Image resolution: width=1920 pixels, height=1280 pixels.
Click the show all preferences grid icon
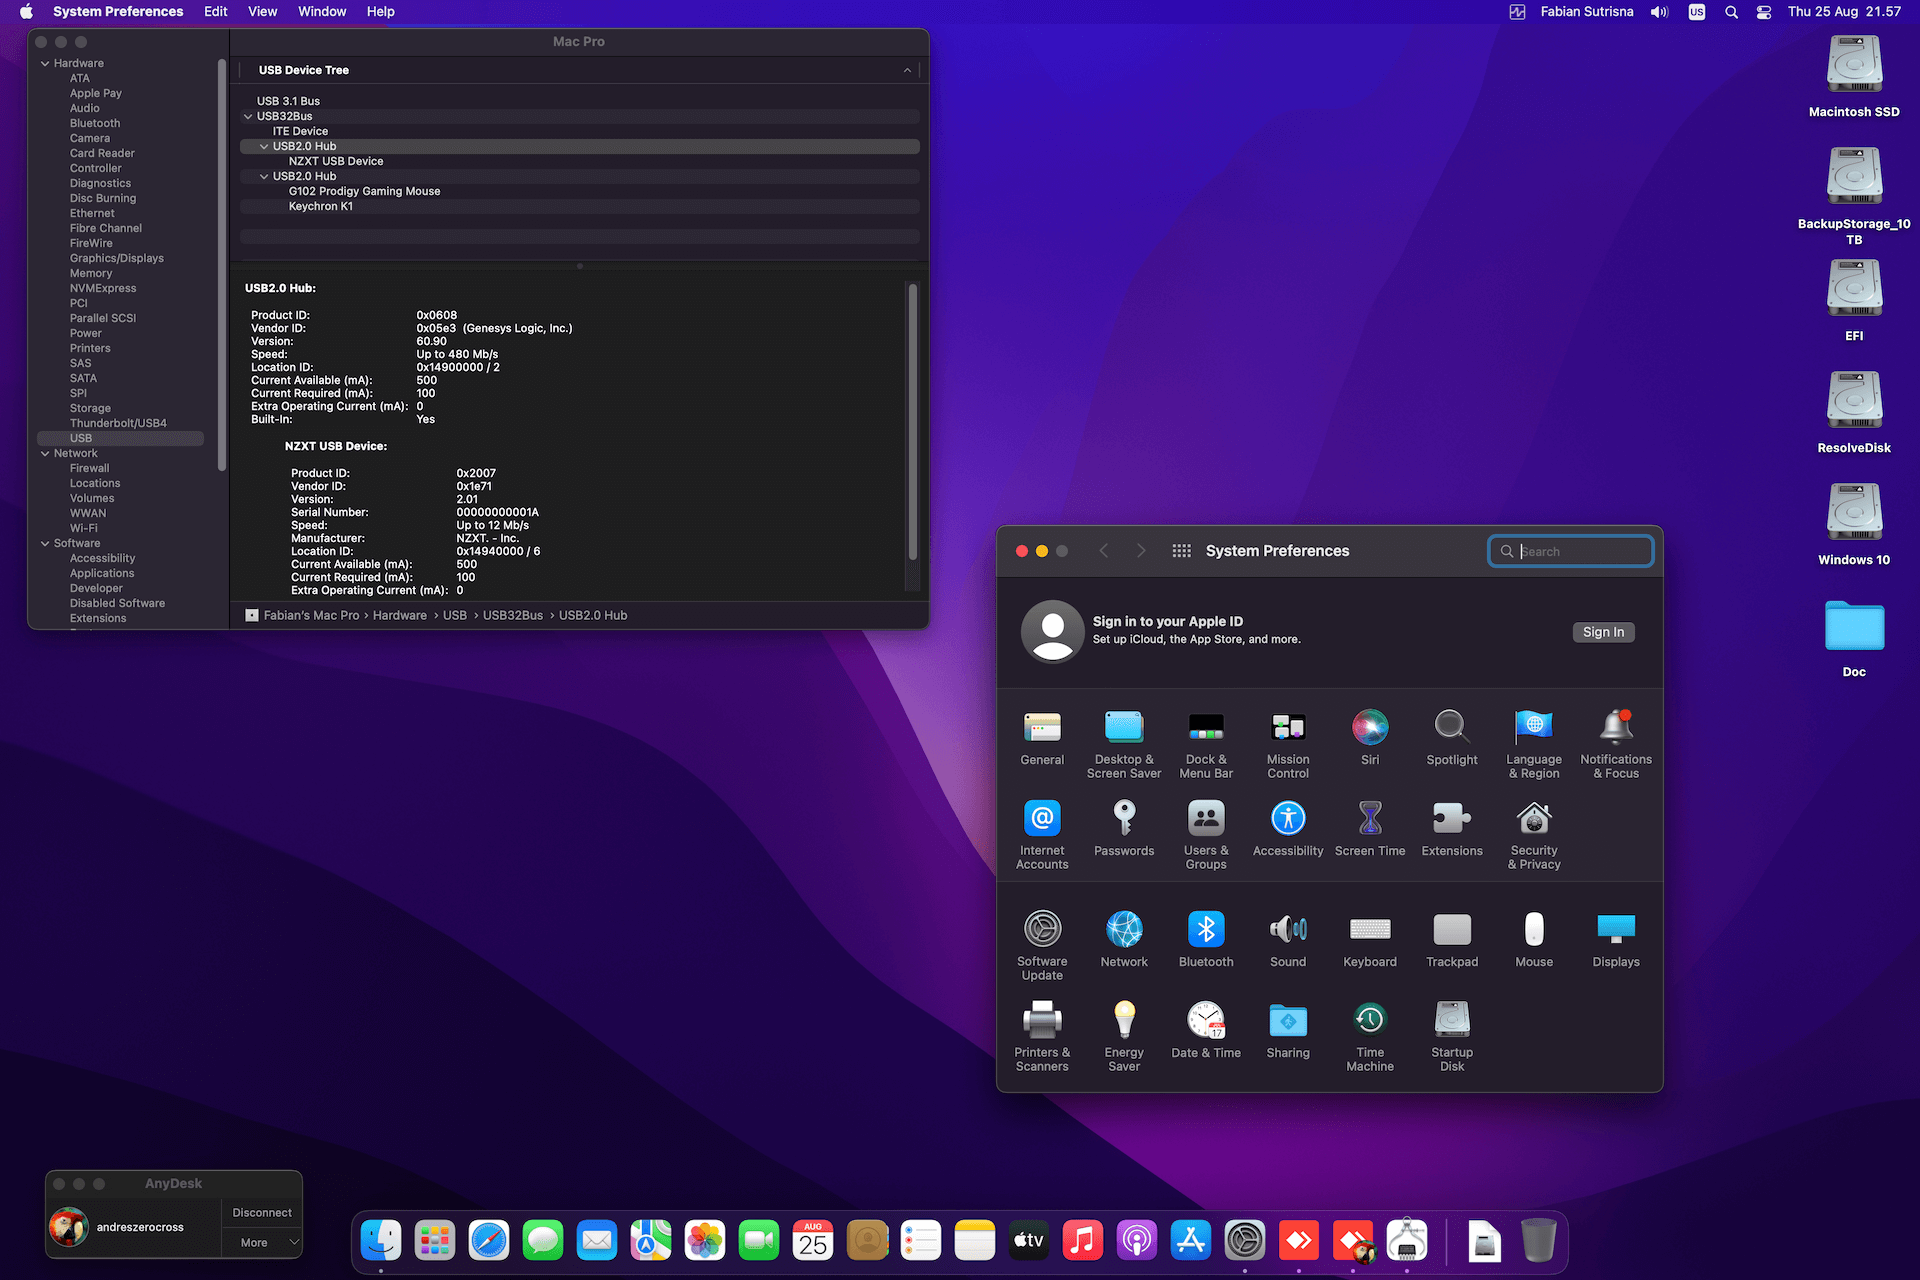coord(1181,551)
